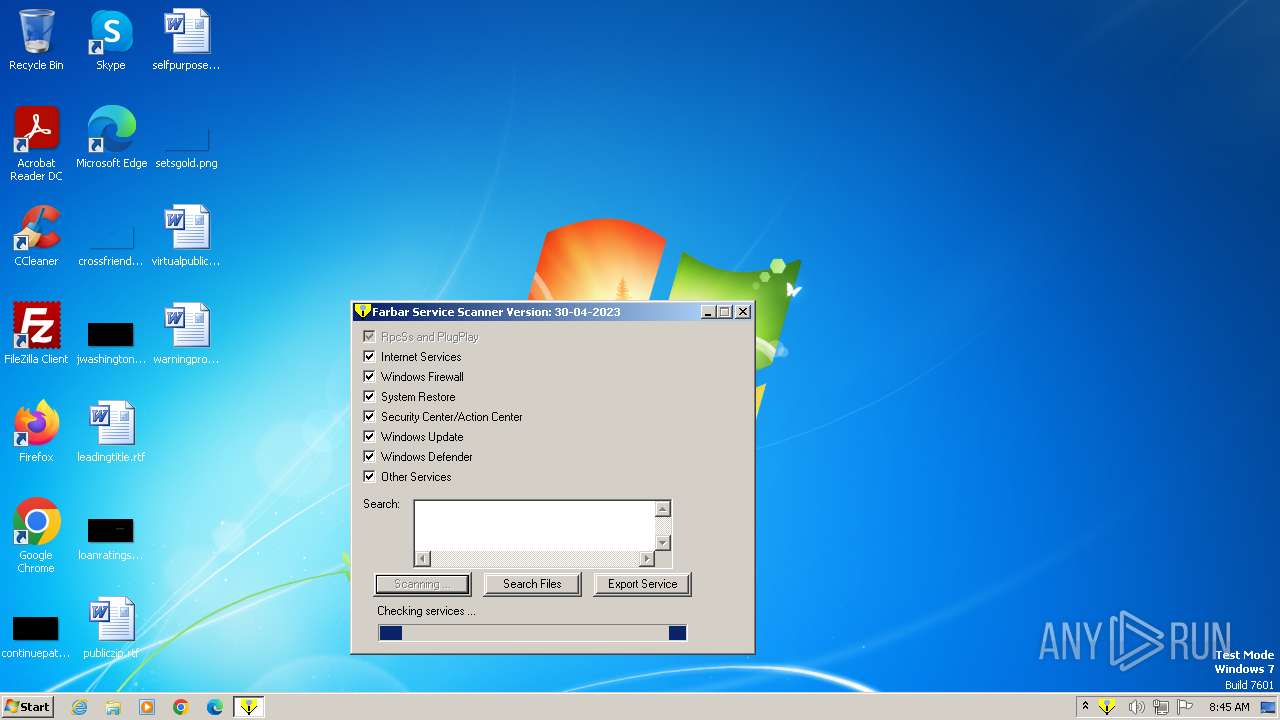Open publiczip.rtf document icon
The width and height of the screenshot is (1280, 720).
(x=111, y=628)
